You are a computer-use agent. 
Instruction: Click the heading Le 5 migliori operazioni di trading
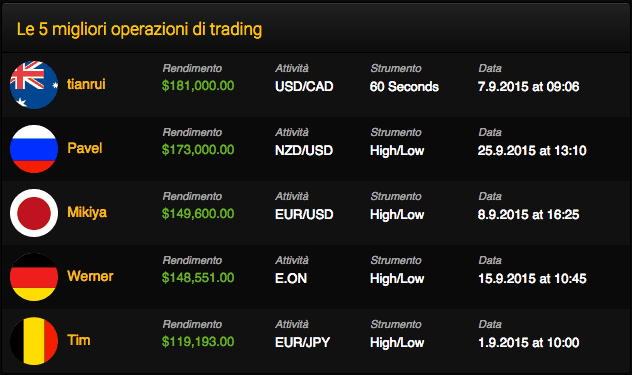pyautogui.click(x=139, y=29)
